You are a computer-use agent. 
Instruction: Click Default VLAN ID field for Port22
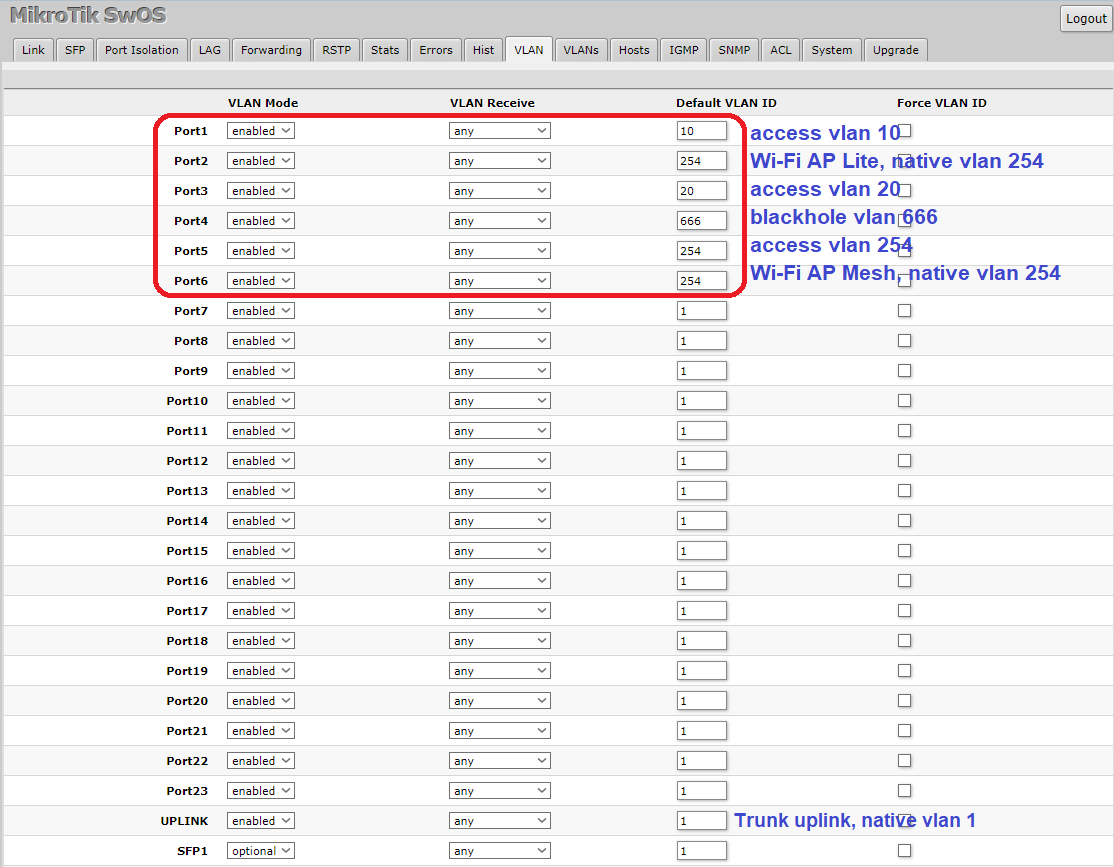coord(702,760)
